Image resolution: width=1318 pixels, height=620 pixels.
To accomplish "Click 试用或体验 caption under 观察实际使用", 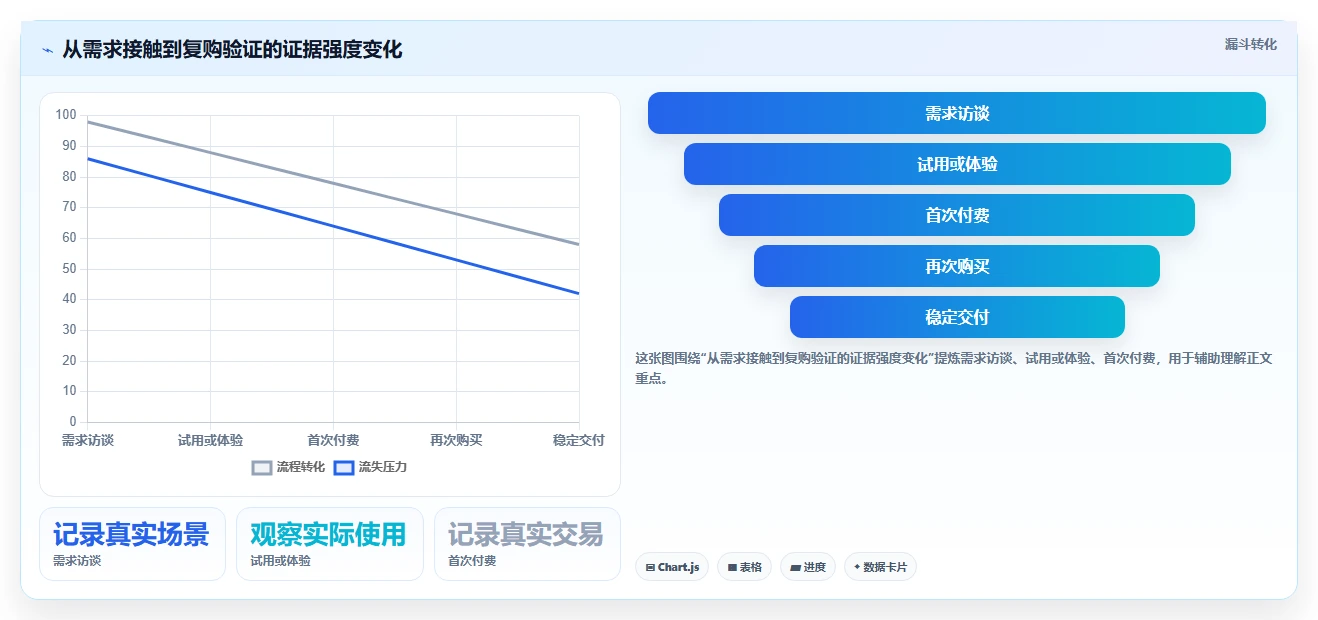I will pos(280,561).
